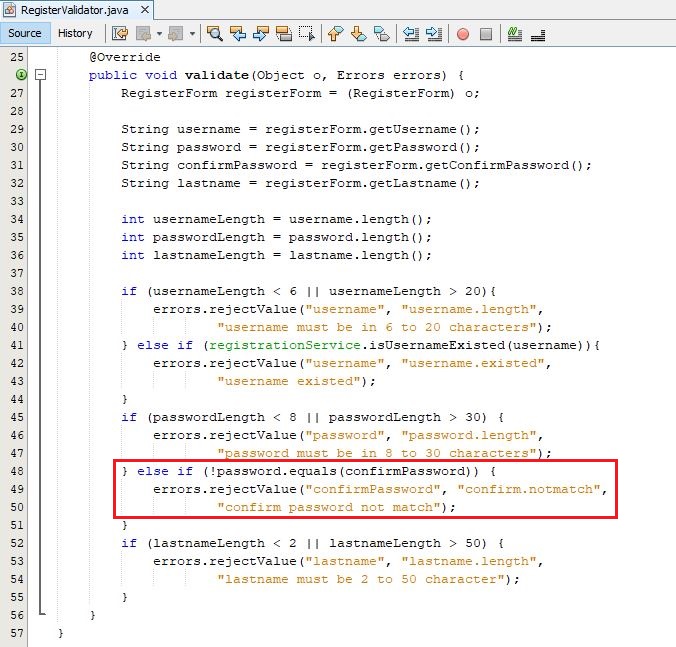Image resolution: width=676 pixels, height=647 pixels.
Task: Open the Forward history dropdown arrow
Action: click(192, 33)
